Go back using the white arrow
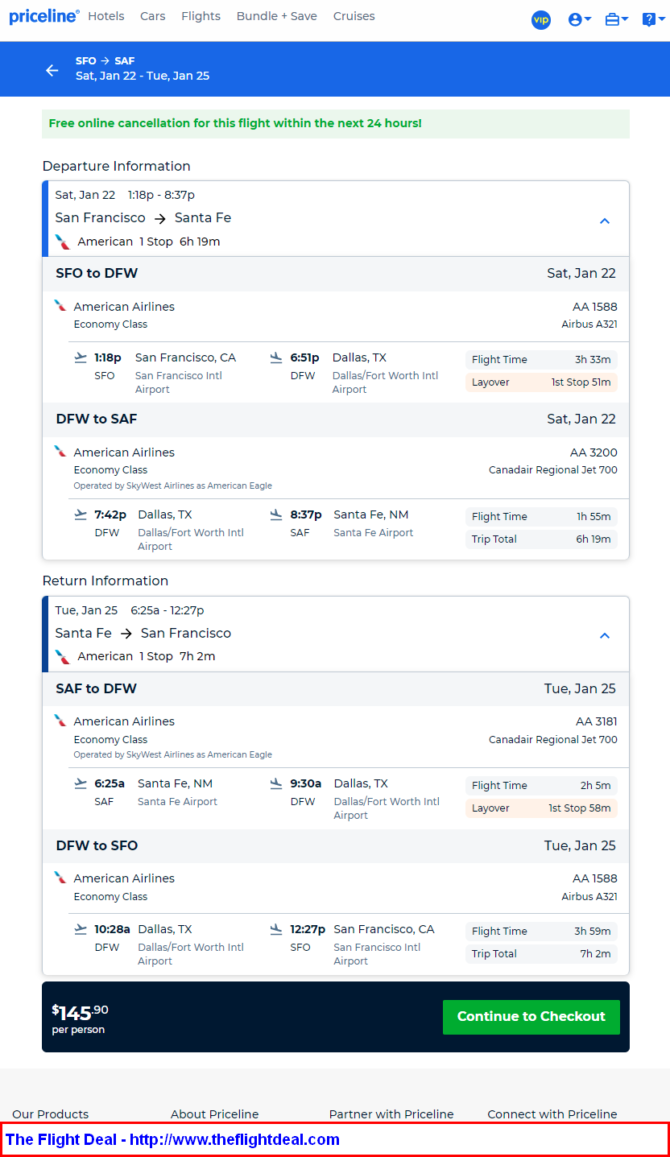 [52, 70]
